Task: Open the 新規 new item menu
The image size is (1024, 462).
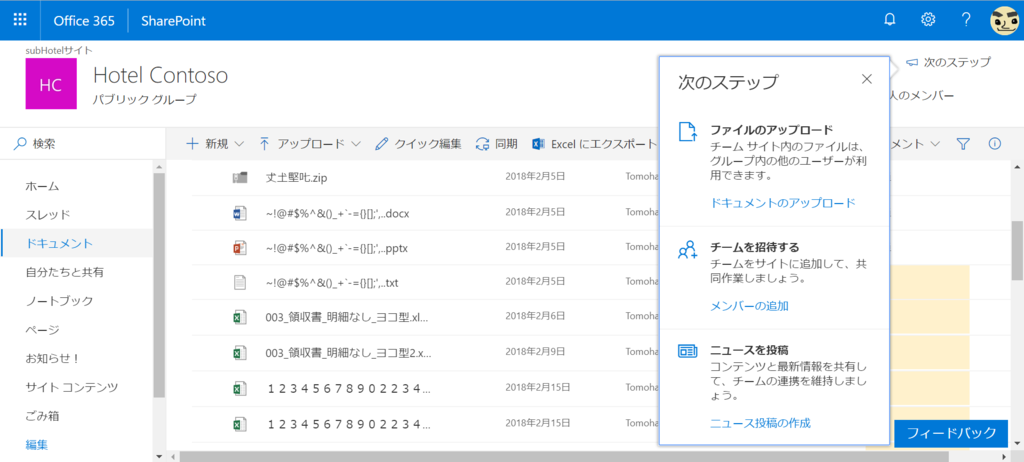Action: 216,144
